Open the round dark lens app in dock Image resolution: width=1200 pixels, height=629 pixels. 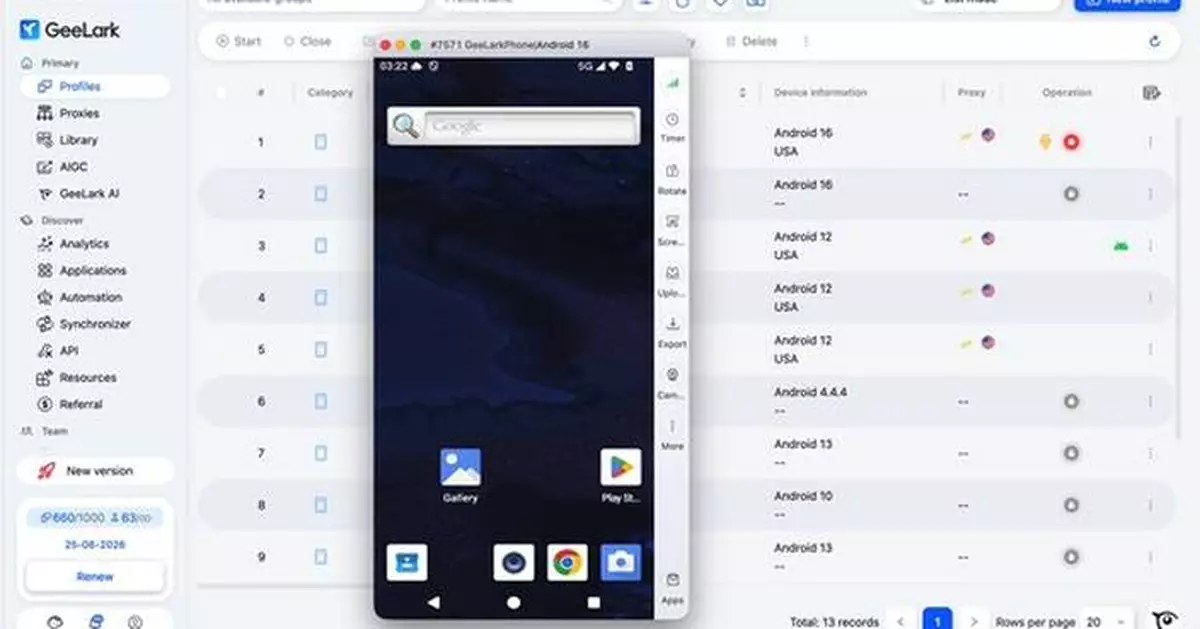[x=514, y=563]
